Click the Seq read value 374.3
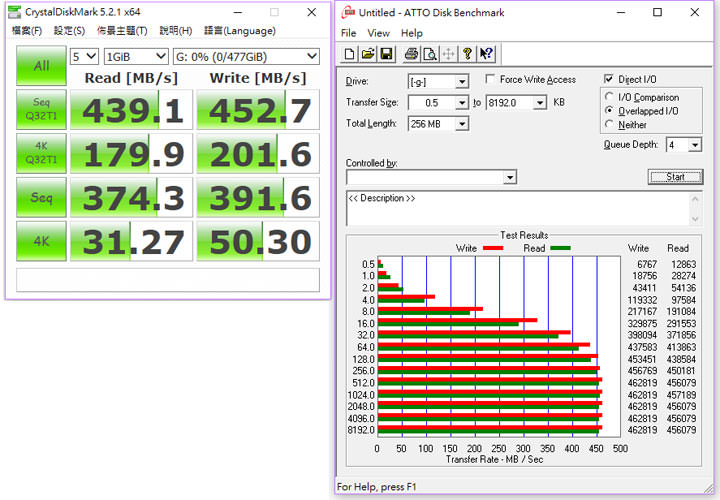The height and width of the screenshot is (500, 720). click(x=131, y=197)
